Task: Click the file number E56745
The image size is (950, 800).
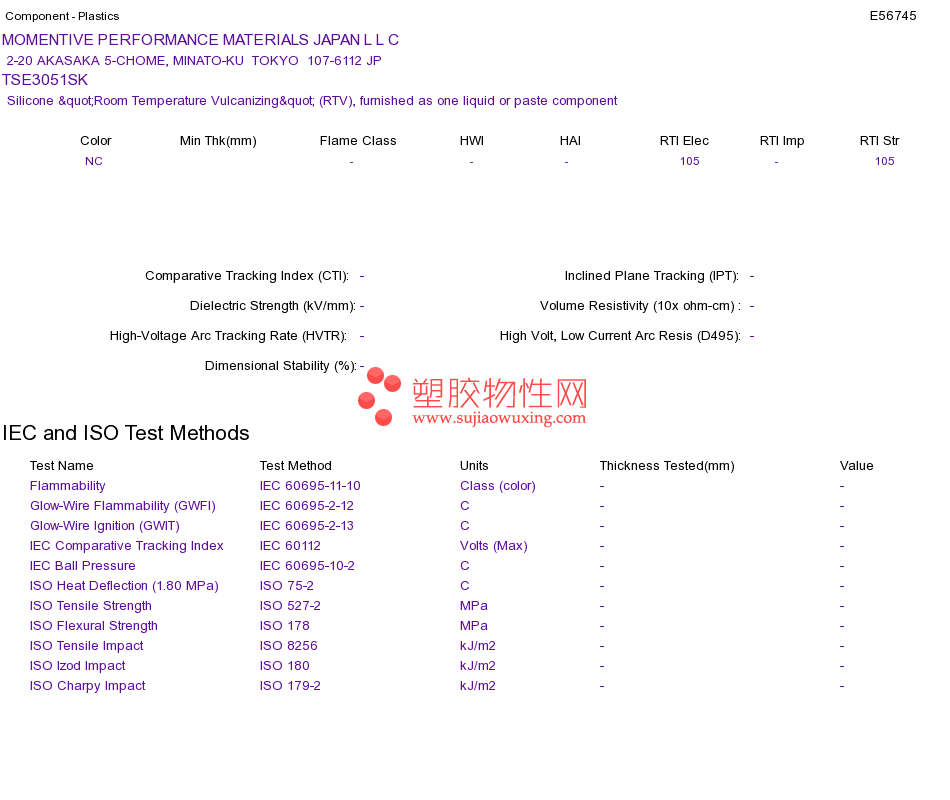Action: [x=892, y=16]
